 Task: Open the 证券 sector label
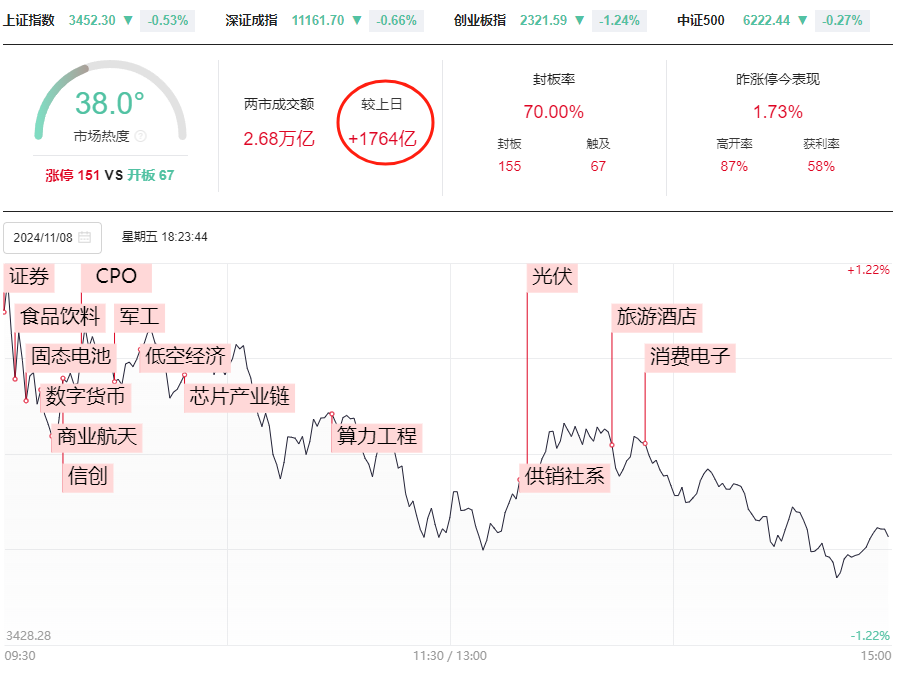coord(29,277)
